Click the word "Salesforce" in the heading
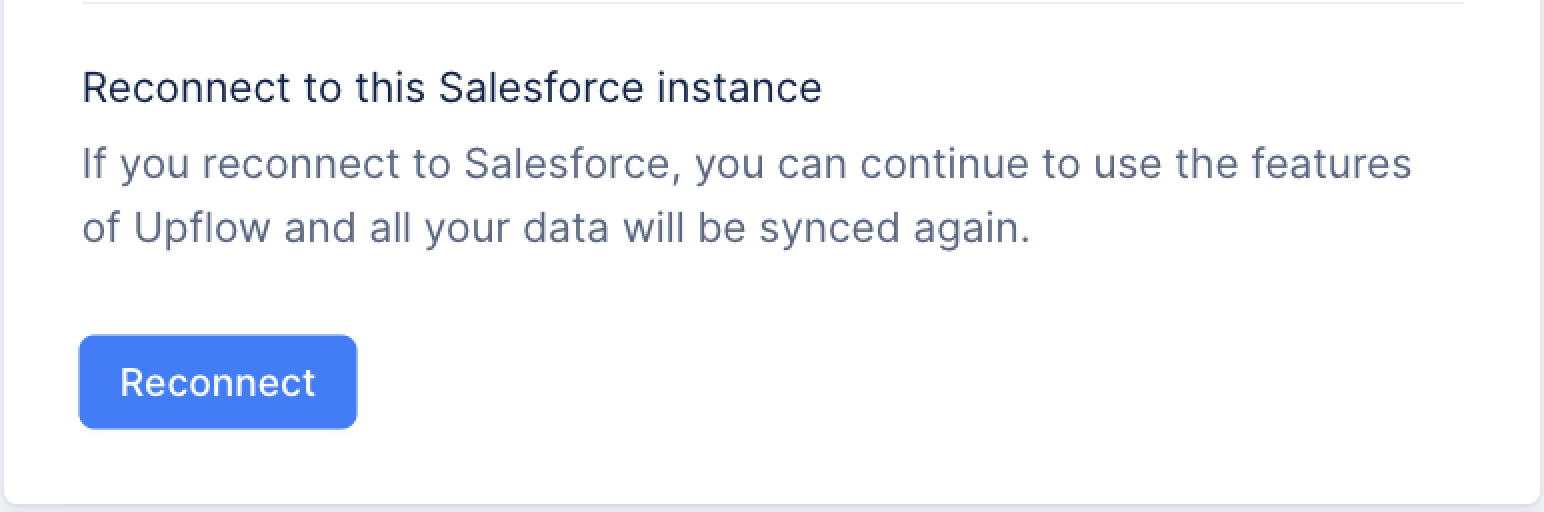Image resolution: width=1544 pixels, height=512 pixels. click(x=541, y=88)
